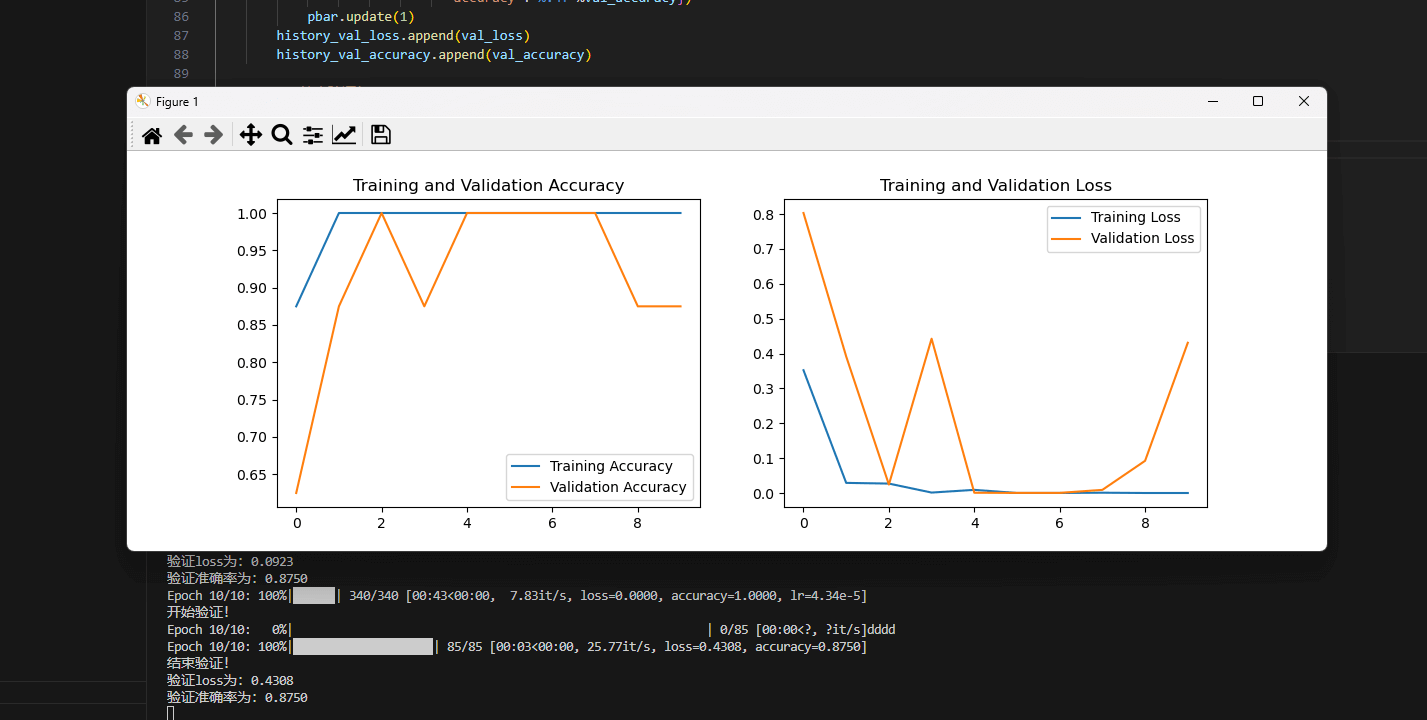Select the Zoom to rectangle tool

(x=282, y=135)
